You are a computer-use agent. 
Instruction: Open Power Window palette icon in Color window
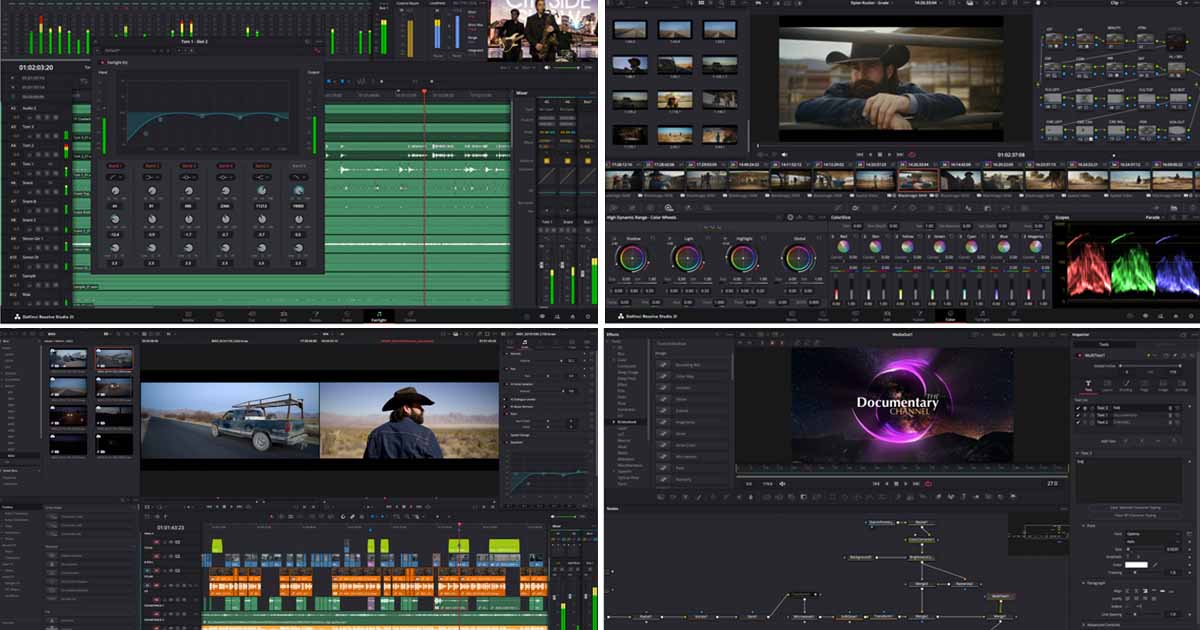pyautogui.click(x=912, y=207)
